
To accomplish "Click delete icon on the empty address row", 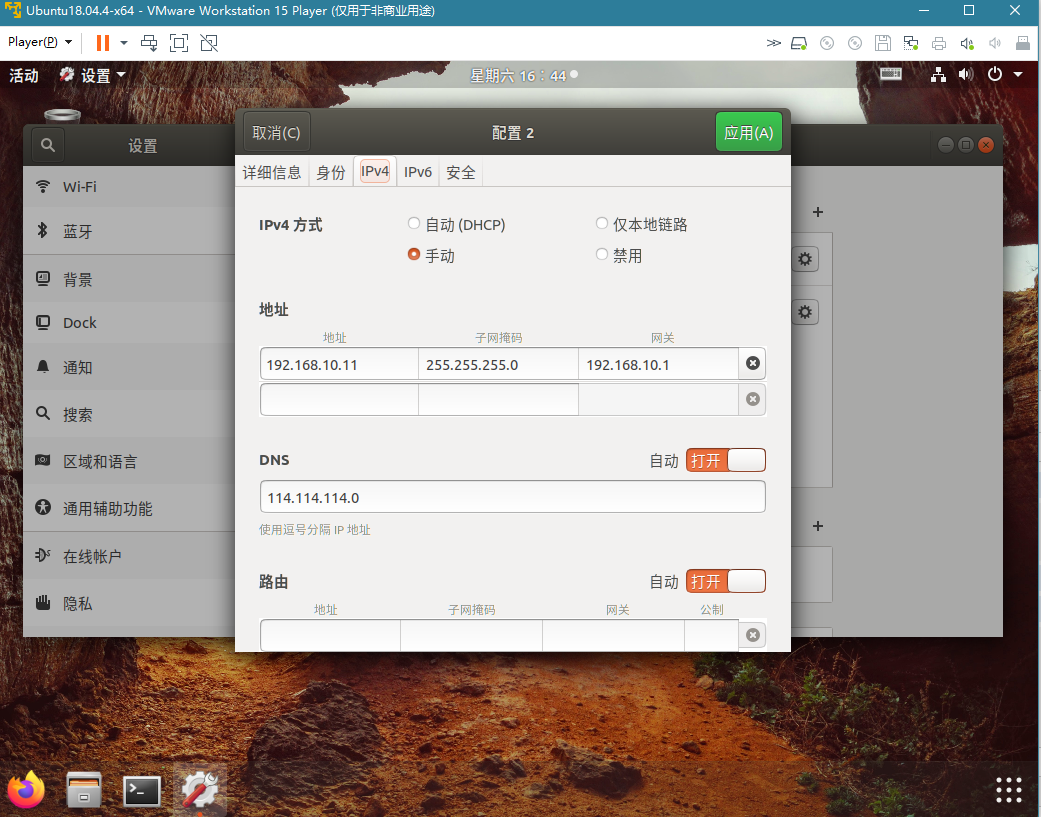I will [753, 399].
